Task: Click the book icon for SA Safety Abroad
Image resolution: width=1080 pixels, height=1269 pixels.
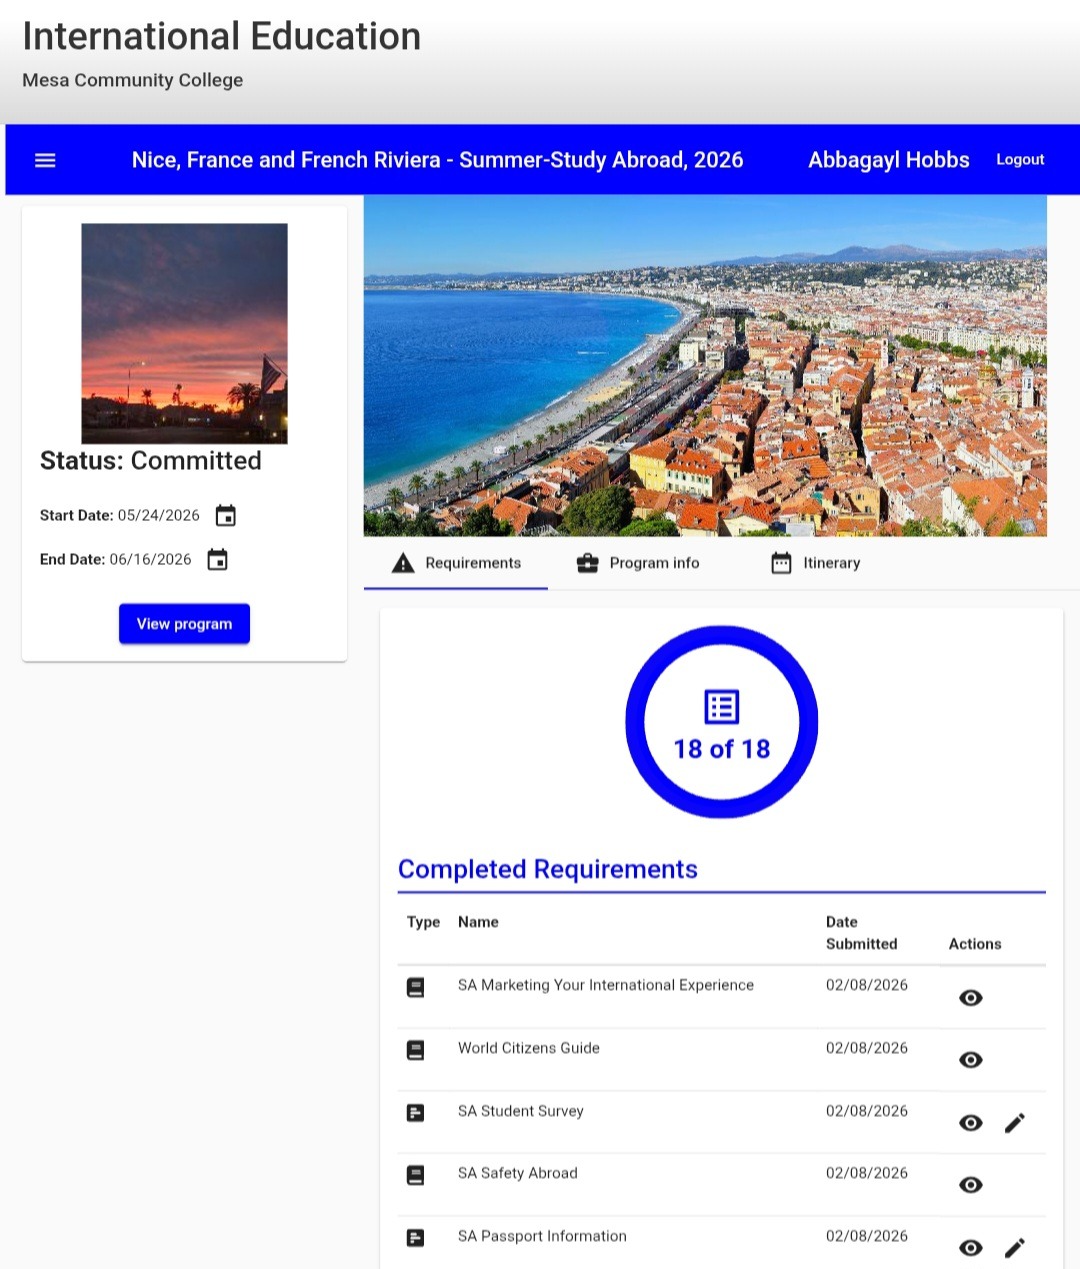Action: point(416,1175)
